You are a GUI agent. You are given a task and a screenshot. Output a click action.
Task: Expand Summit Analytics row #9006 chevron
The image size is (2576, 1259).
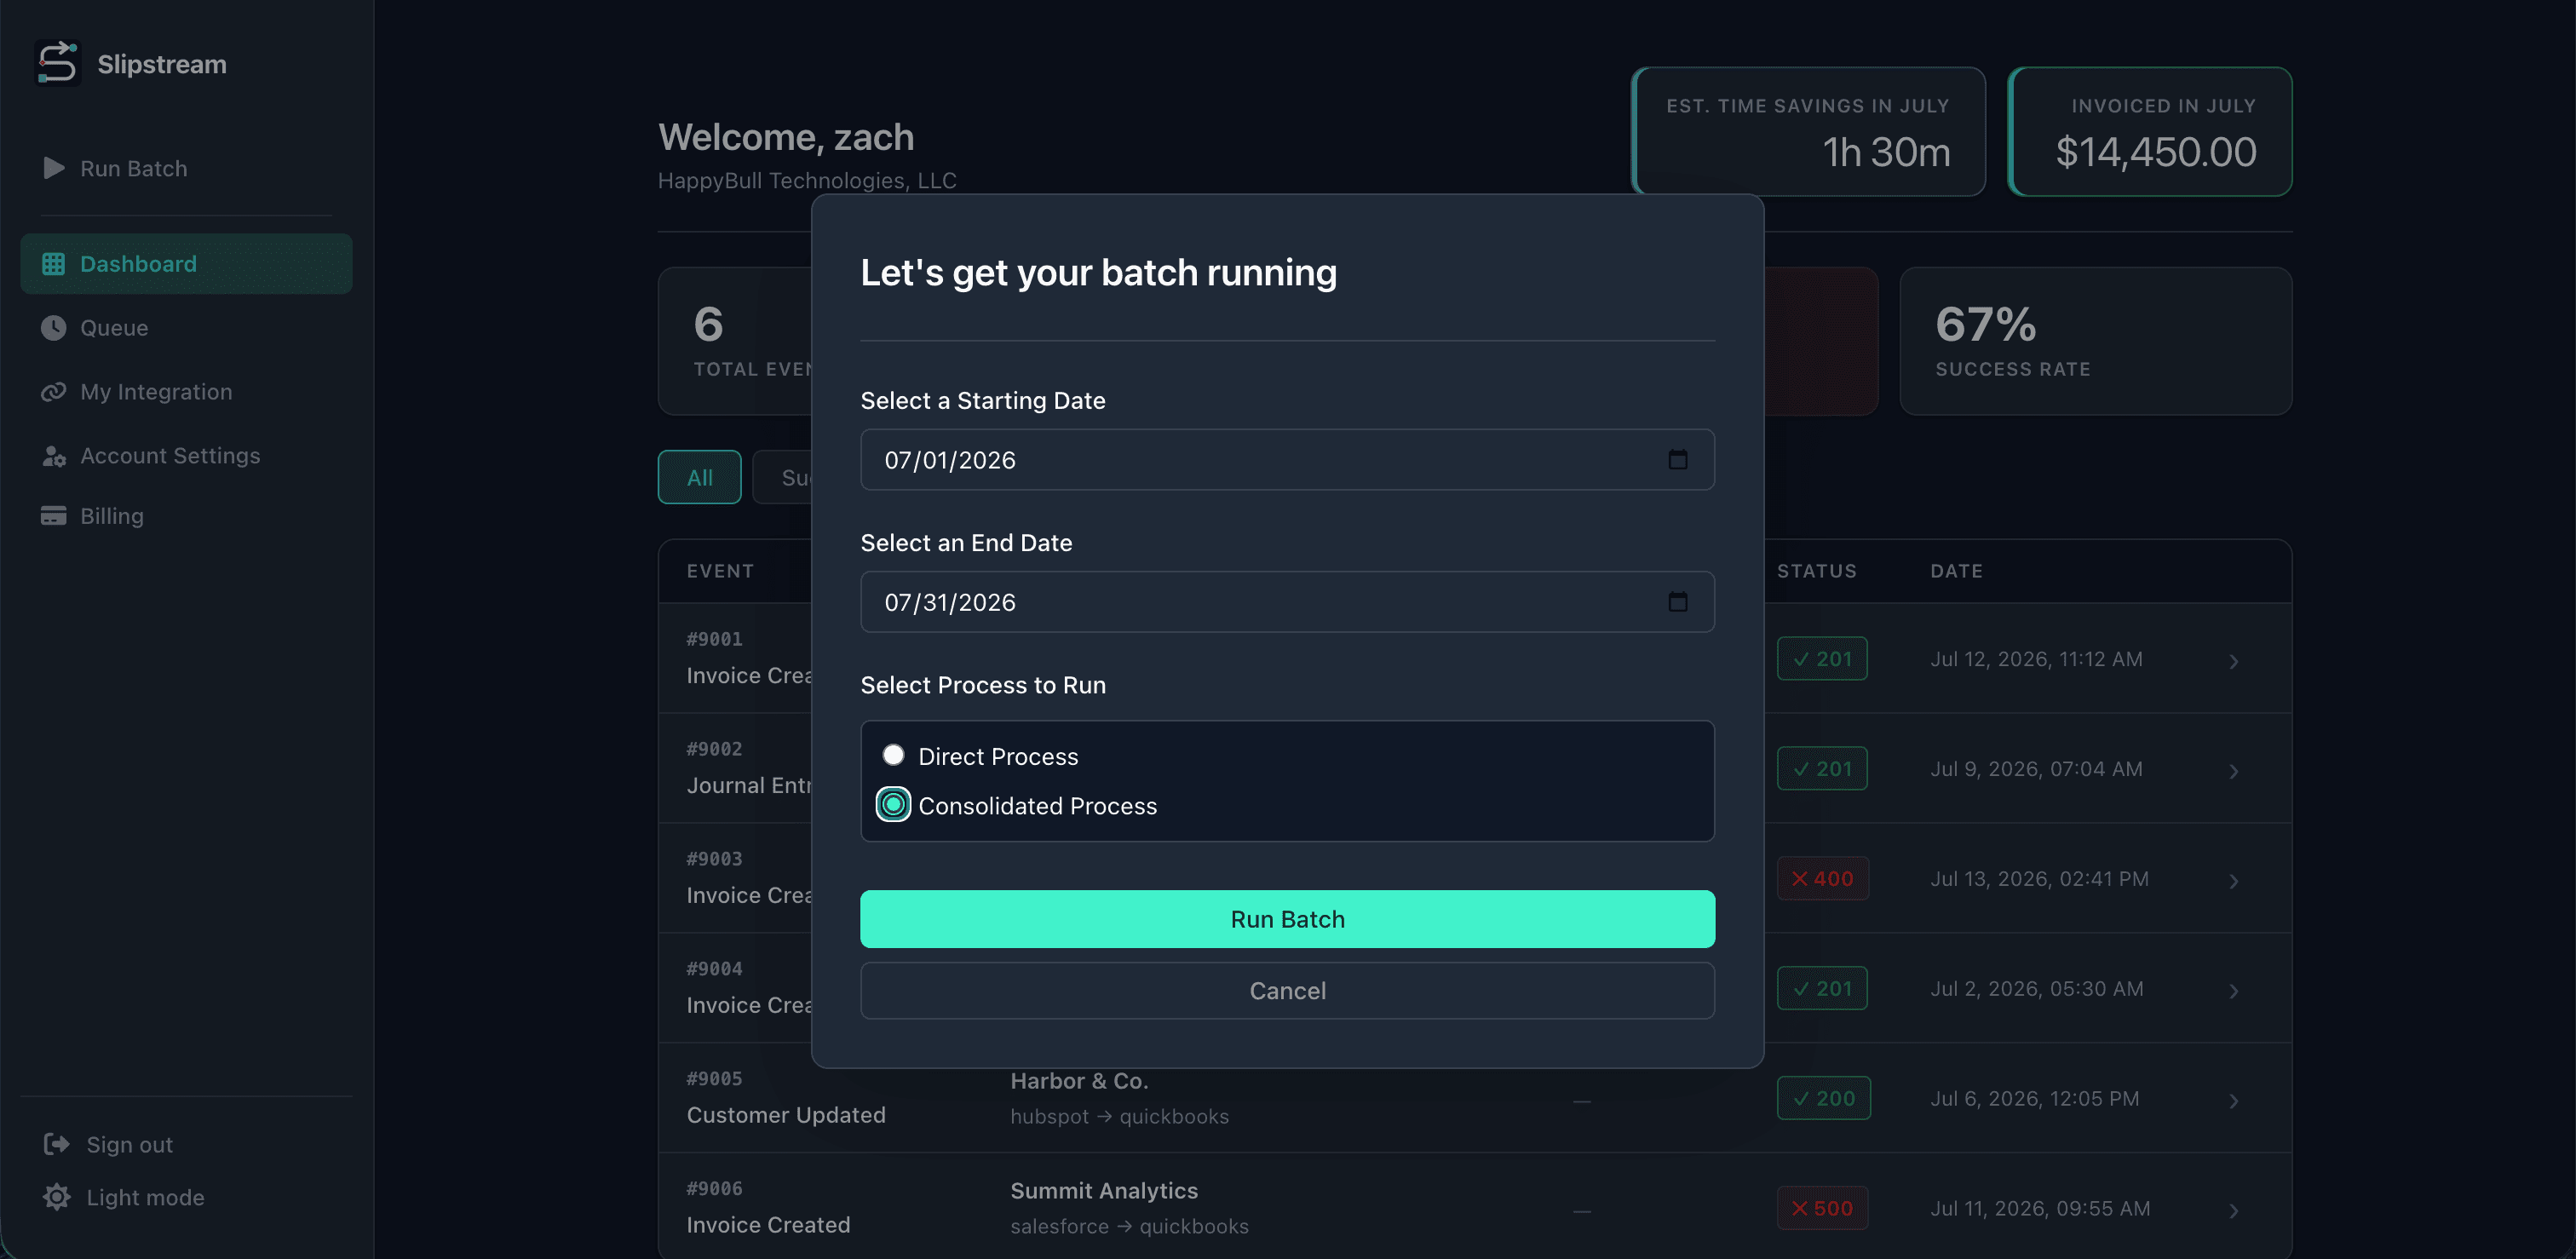click(x=2233, y=1211)
